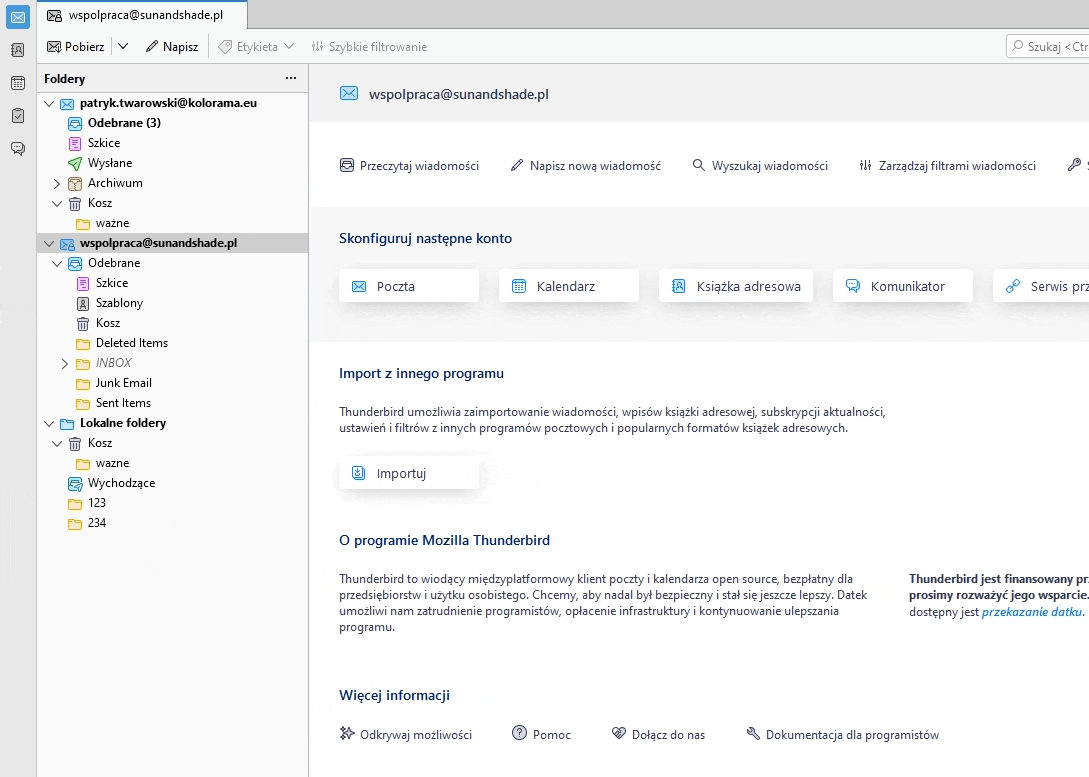1089x777 pixels.
Task: Open the Pobierz dropdown arrow
Action: point(123,46)
